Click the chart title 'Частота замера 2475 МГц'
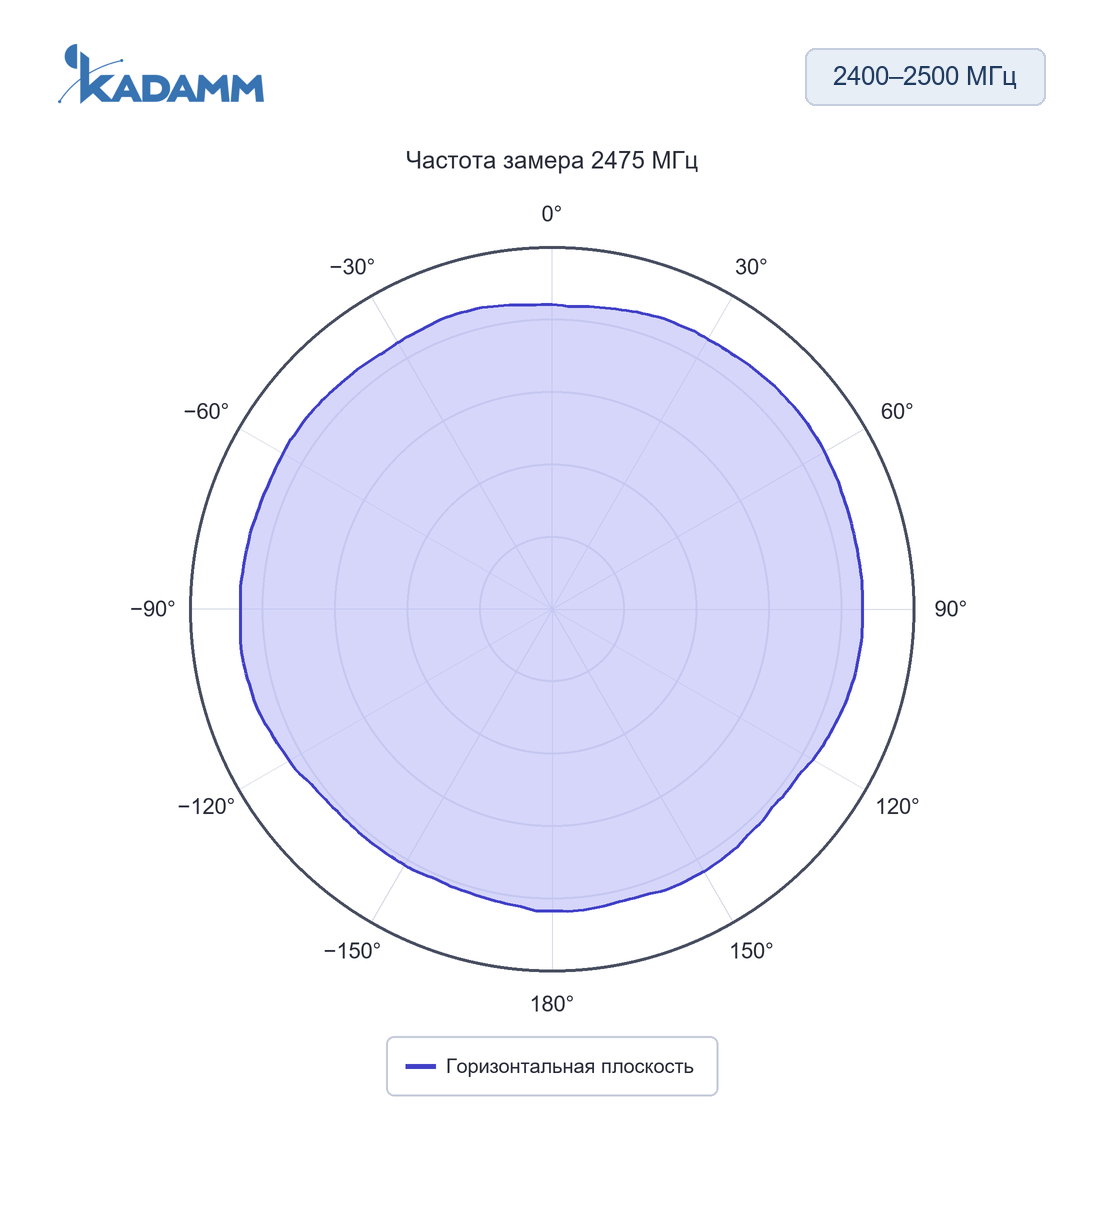Screen dimensions: 1104x1211 [x=552, y=160]
